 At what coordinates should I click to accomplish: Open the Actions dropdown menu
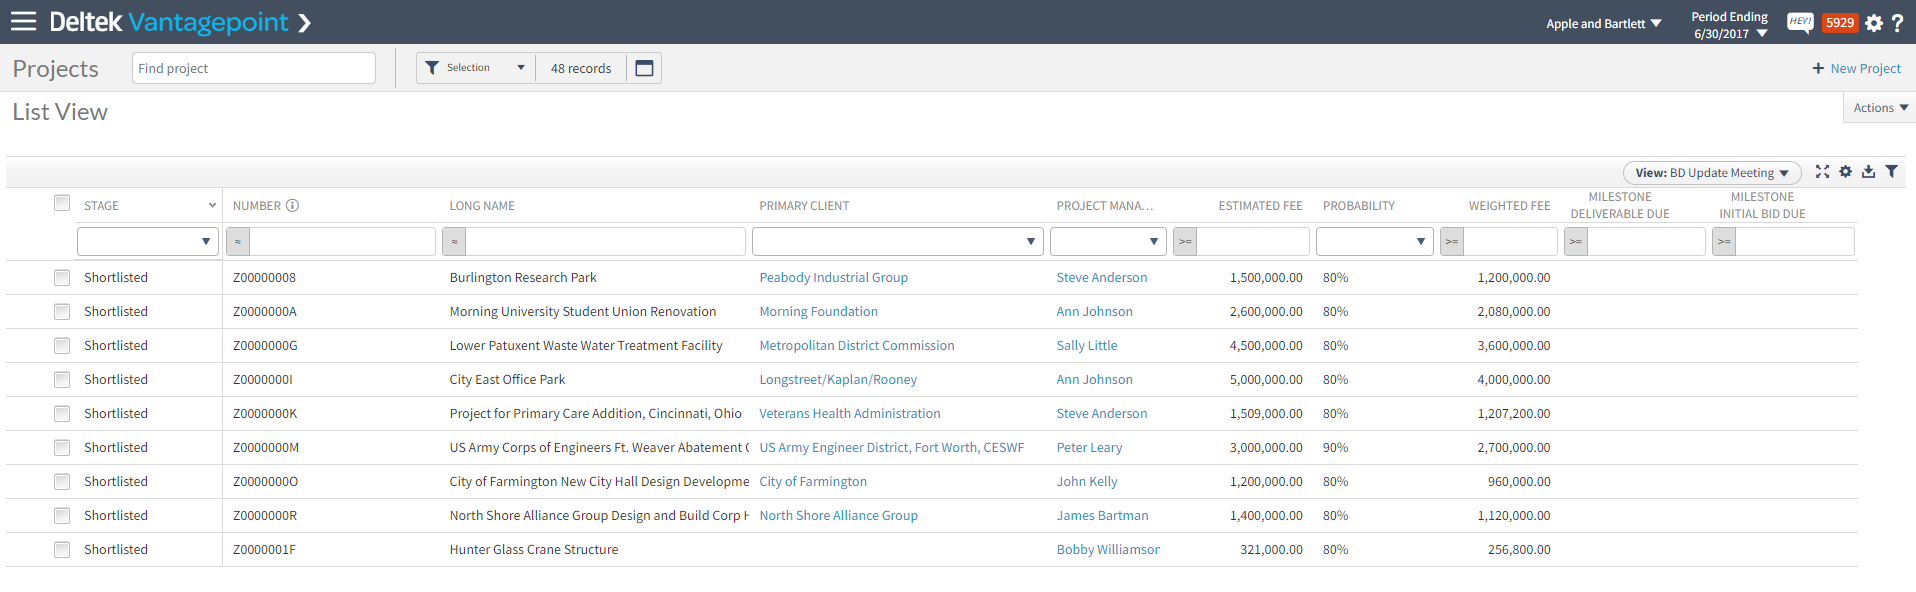point(1880,108)
